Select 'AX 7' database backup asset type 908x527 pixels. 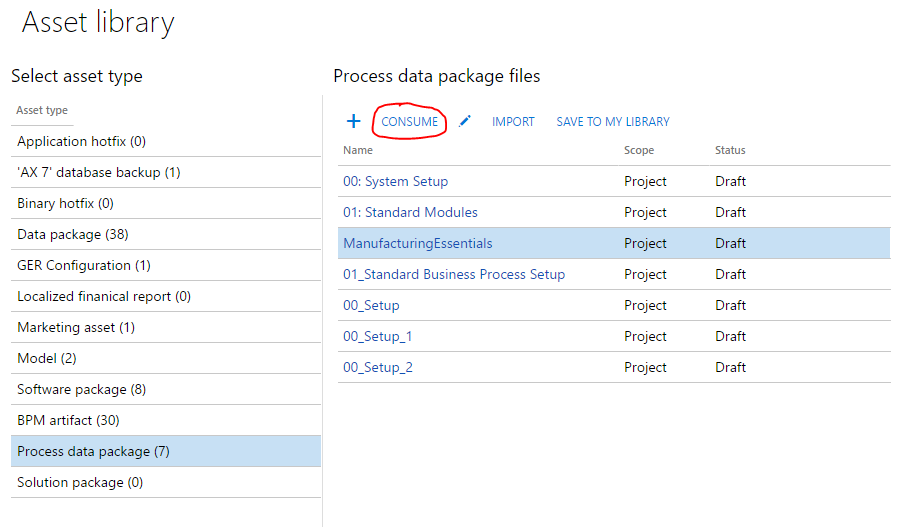coord(98,173)
